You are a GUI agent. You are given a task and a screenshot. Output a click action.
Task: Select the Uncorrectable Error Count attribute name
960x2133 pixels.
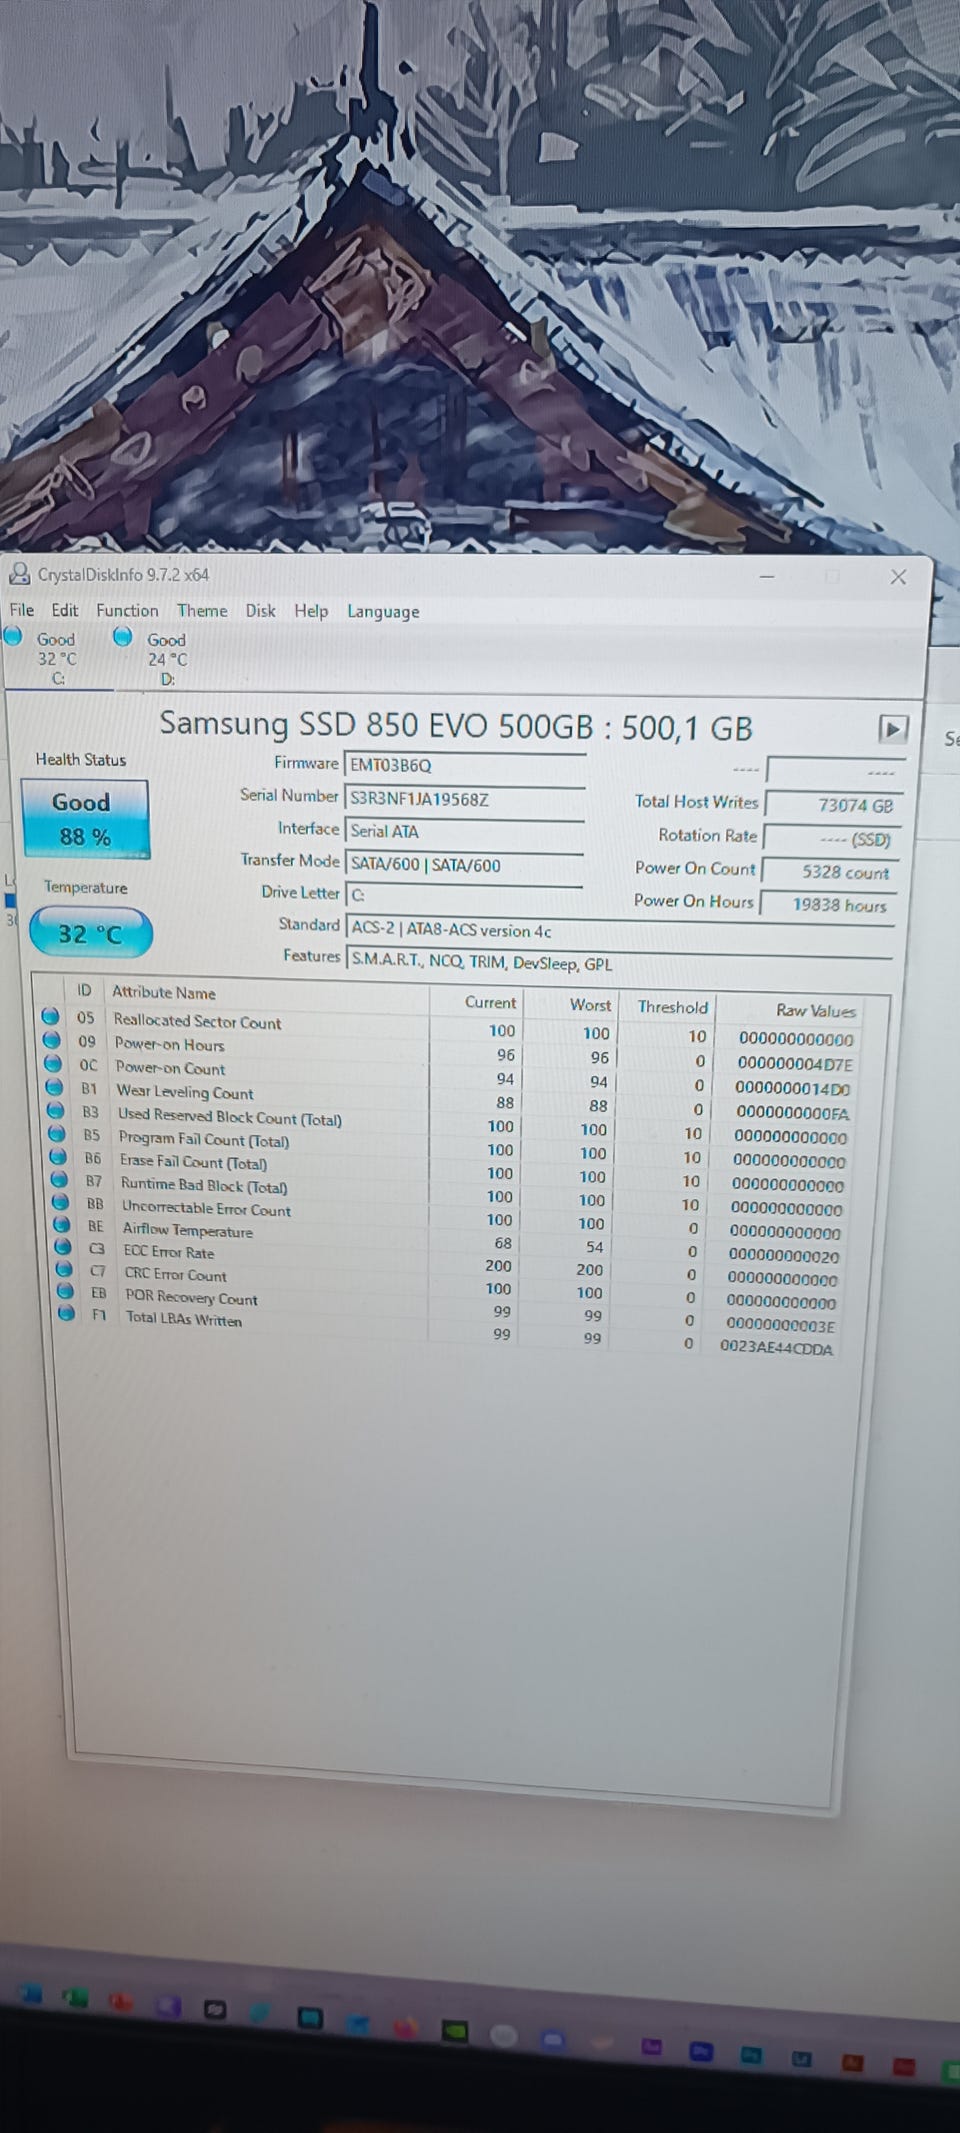click(x=207, y=1208)
